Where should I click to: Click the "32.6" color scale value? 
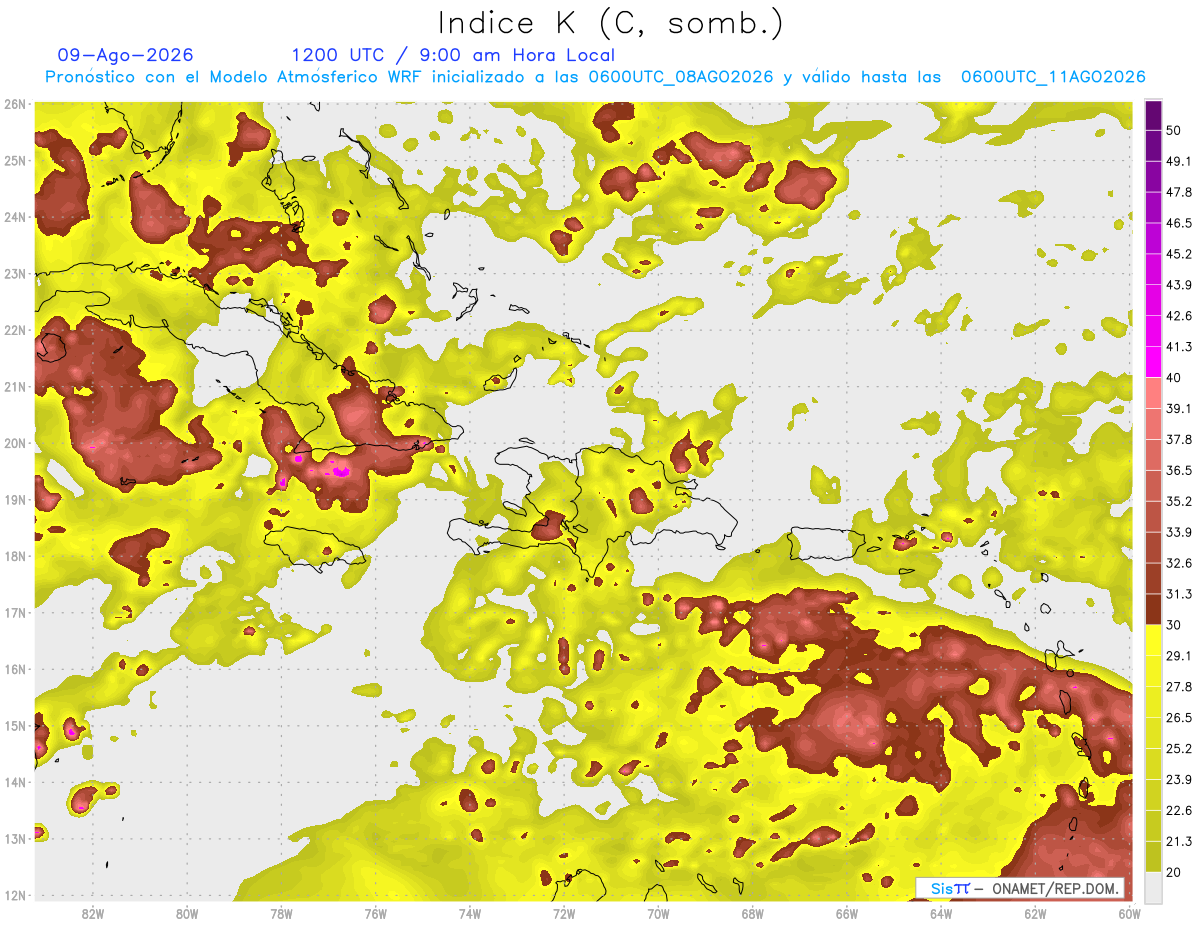[x=1179, y=563]
